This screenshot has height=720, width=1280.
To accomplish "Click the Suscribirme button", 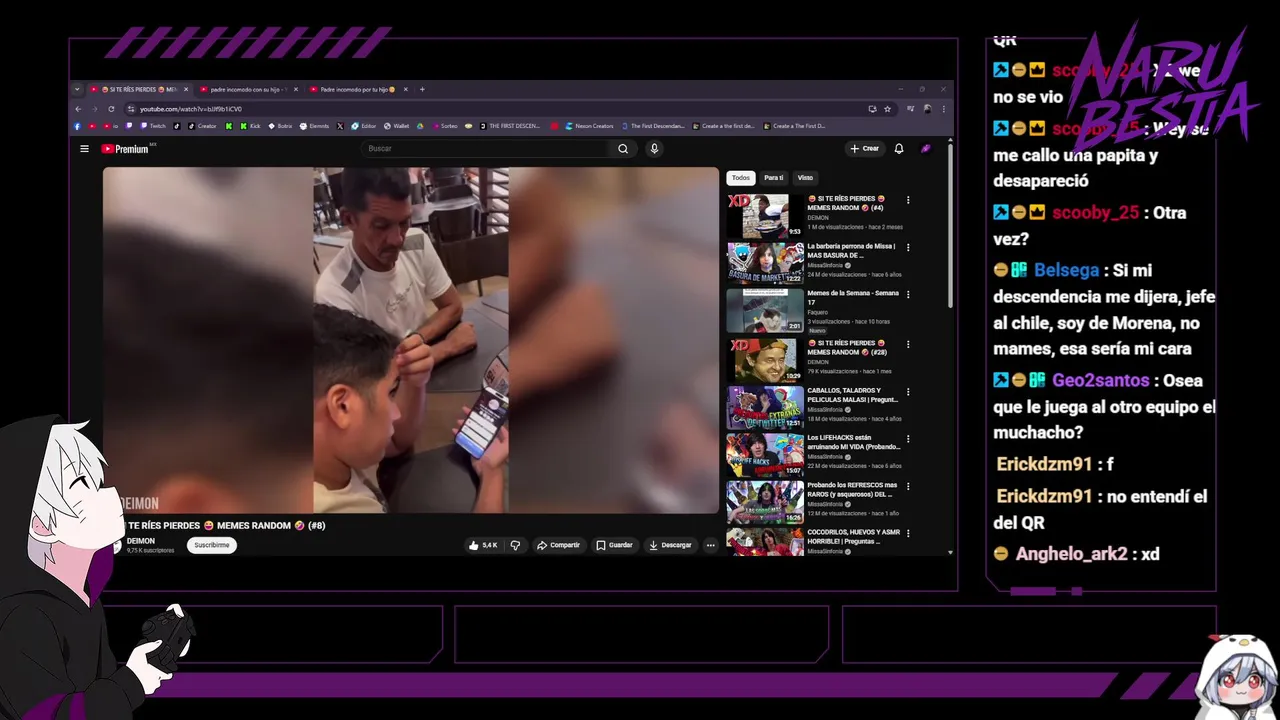I will [212, 545].
